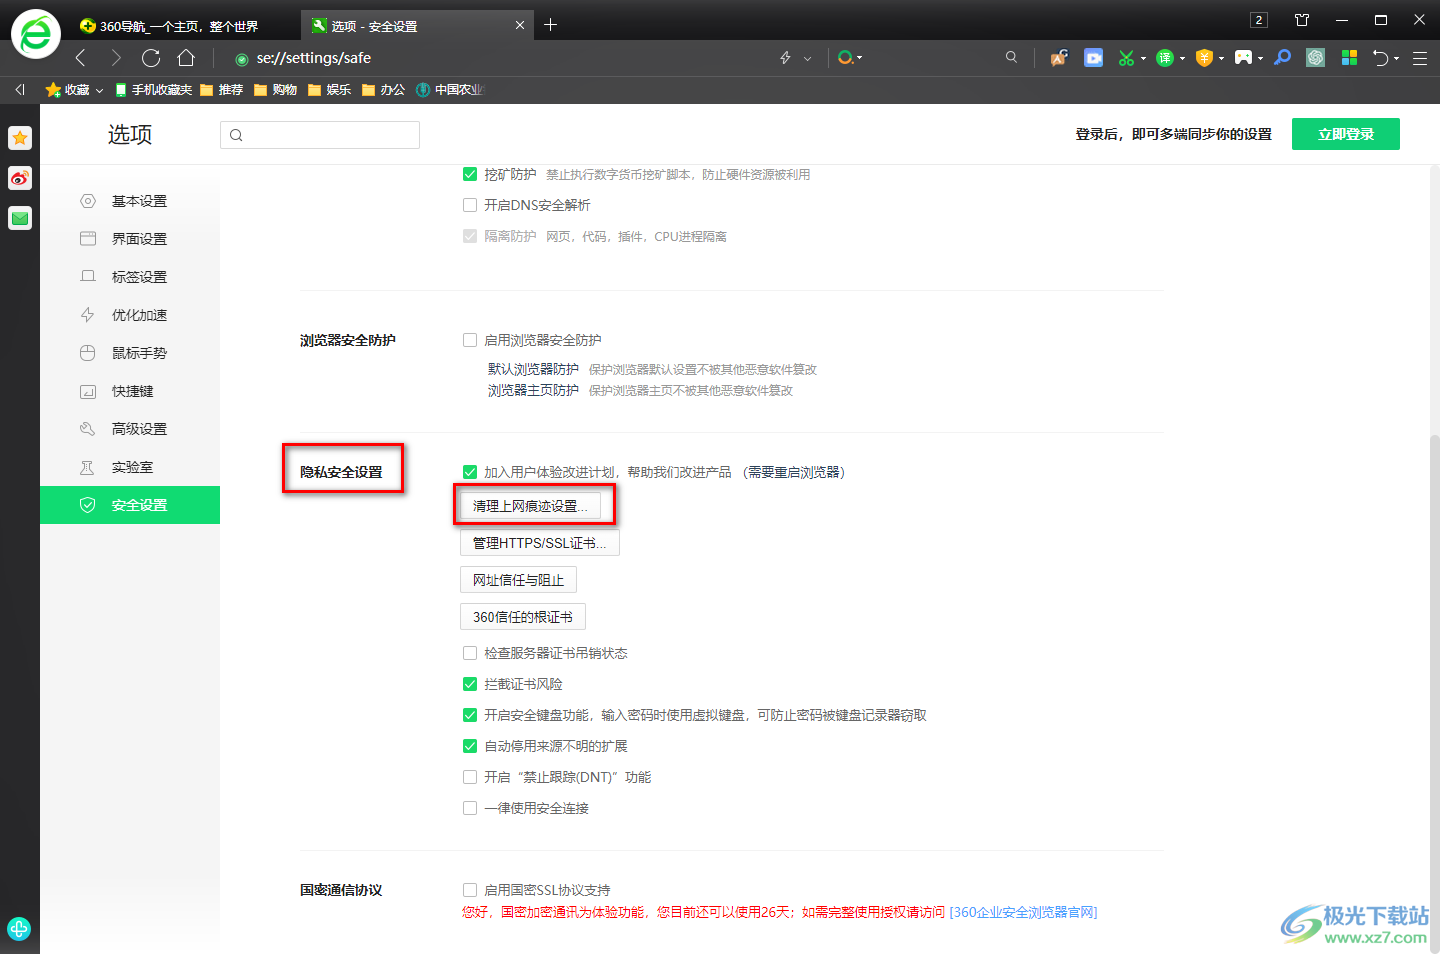
Task: Click the 360 browser logo
Action: click(x=36, y=34)
